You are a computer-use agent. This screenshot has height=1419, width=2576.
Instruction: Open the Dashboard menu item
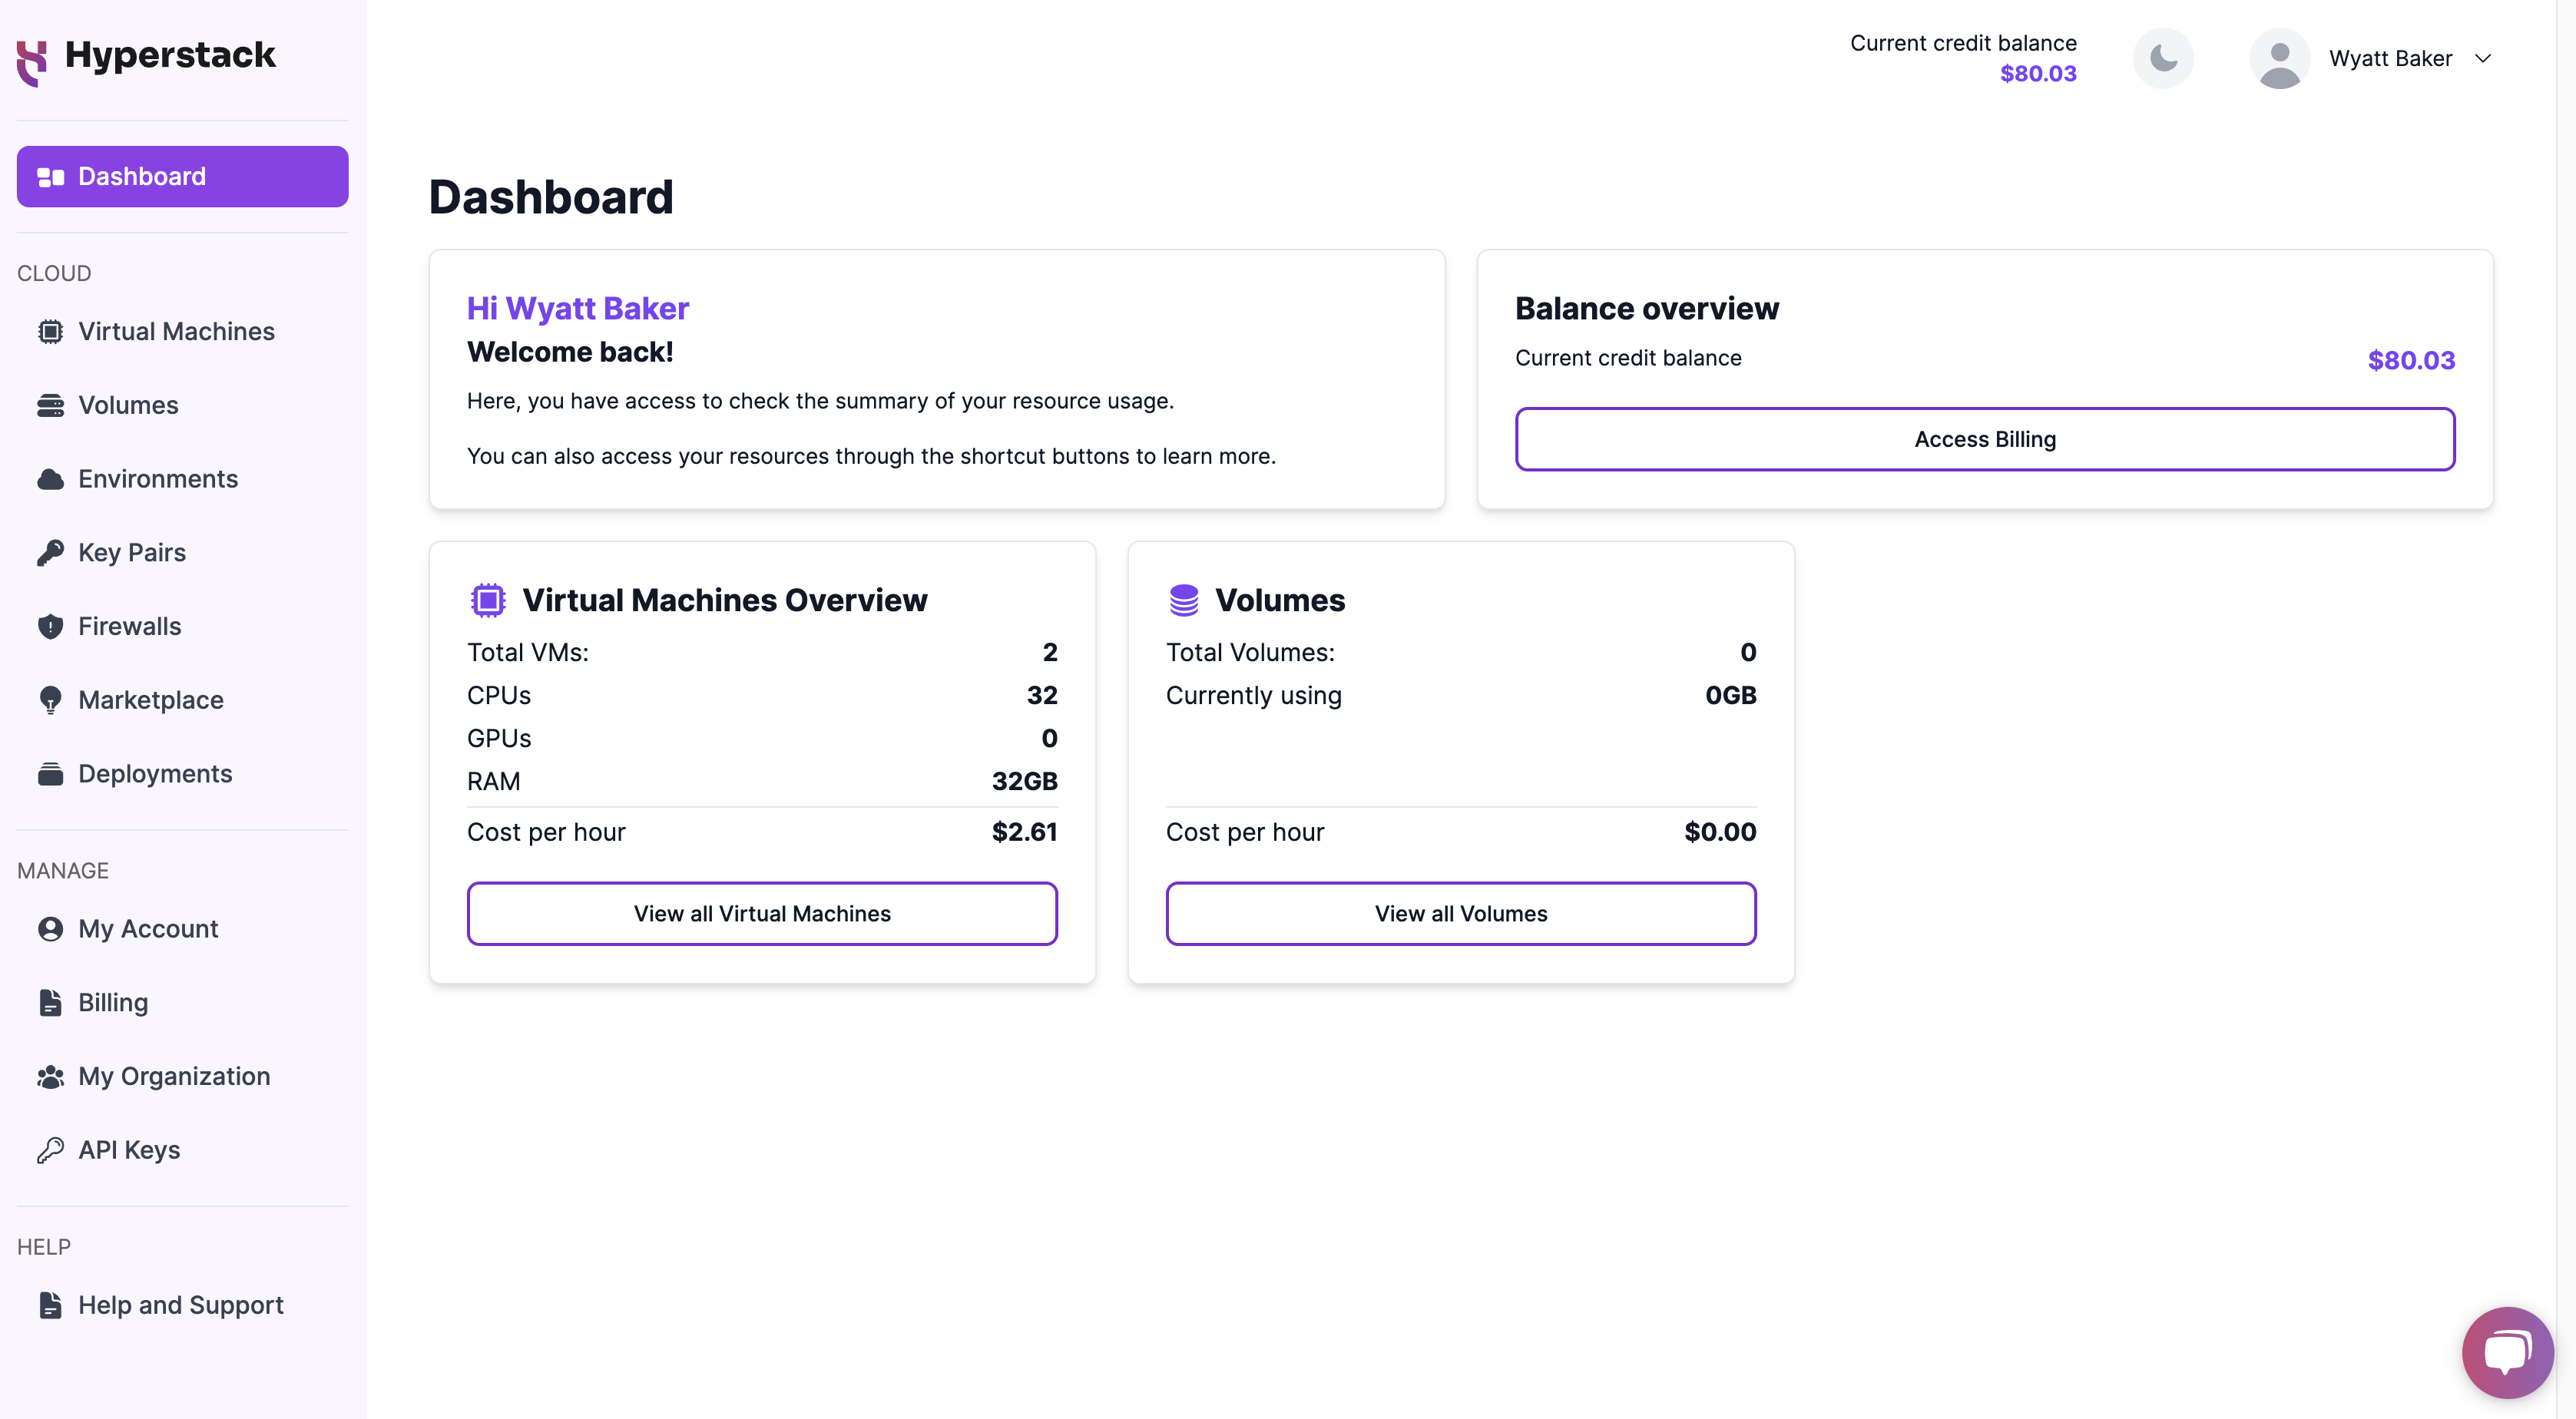tap(182, 177)
